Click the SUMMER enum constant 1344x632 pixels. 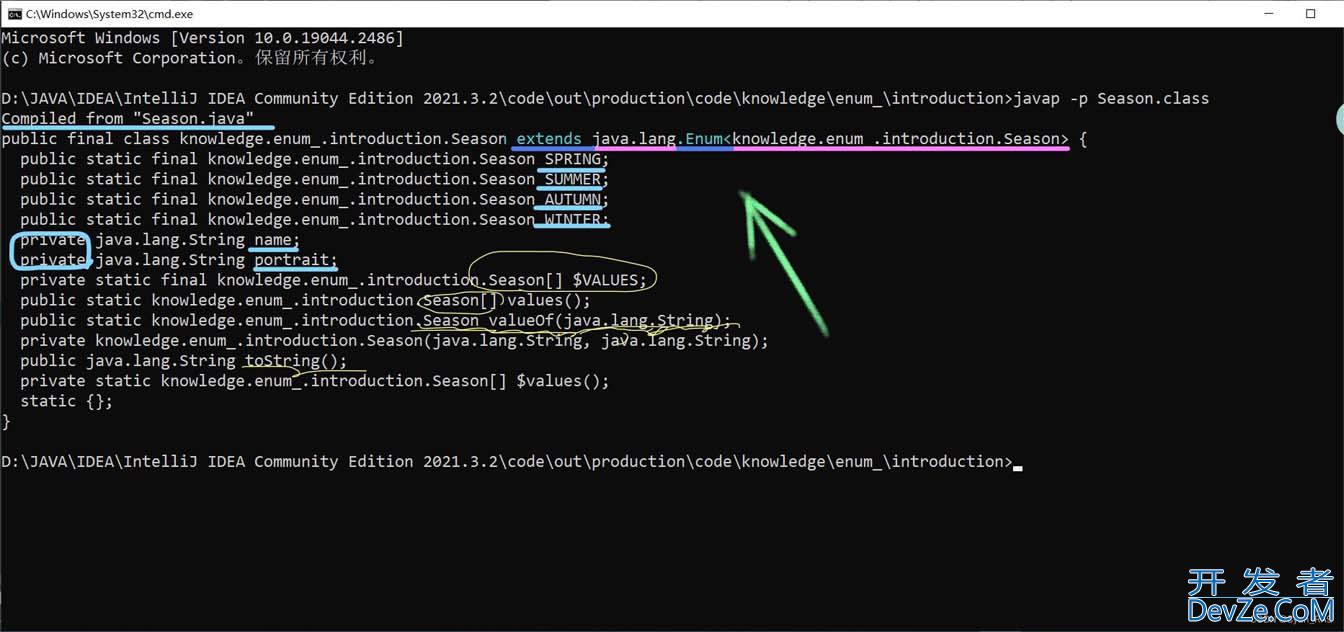pyautogui.click(x=573, y=179)
